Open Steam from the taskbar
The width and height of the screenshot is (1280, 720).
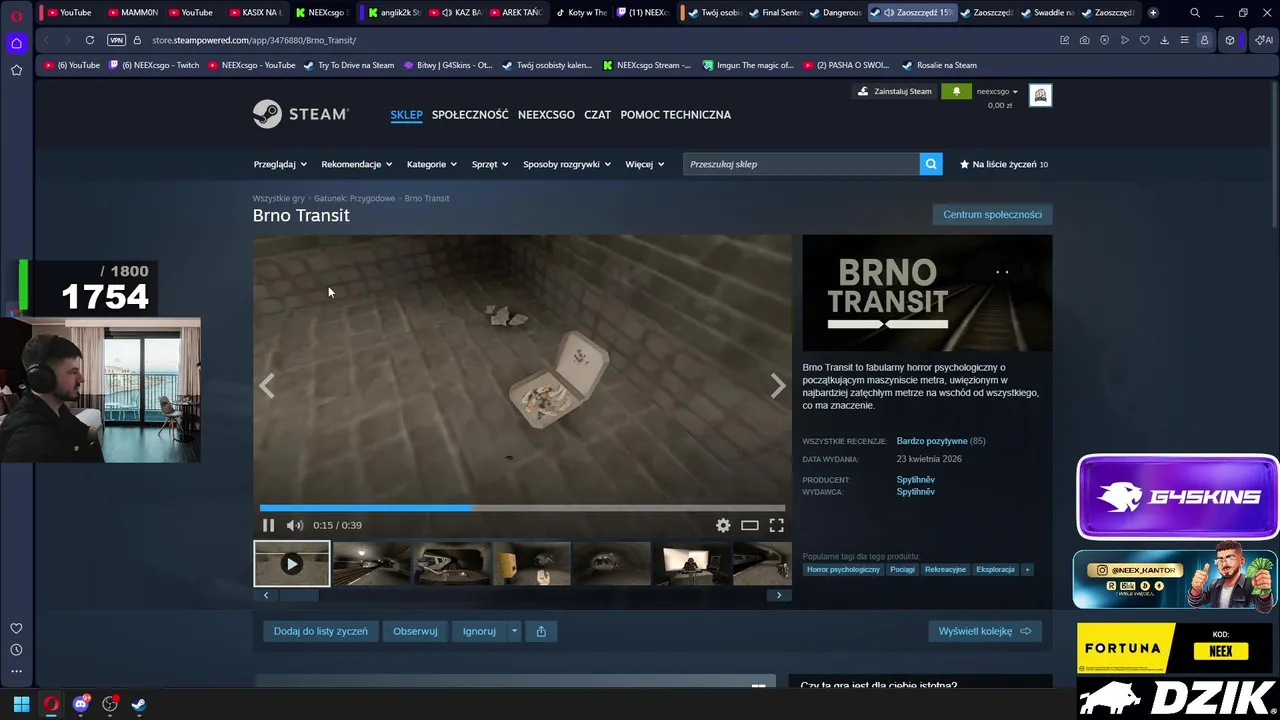[x=139, y=704]
